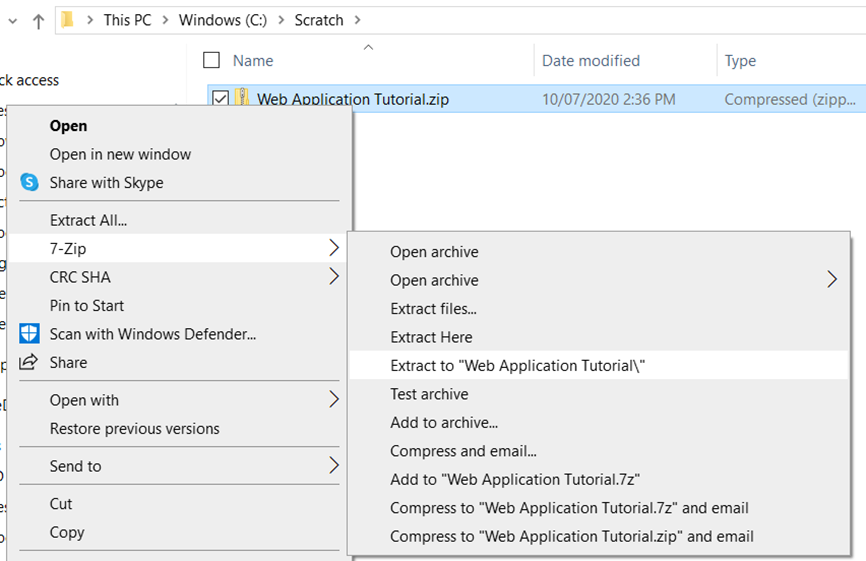Uncheck the Web Application Tutorial.zip checkbox
Viewport: 866px width, 561px height.
point(220,99)
